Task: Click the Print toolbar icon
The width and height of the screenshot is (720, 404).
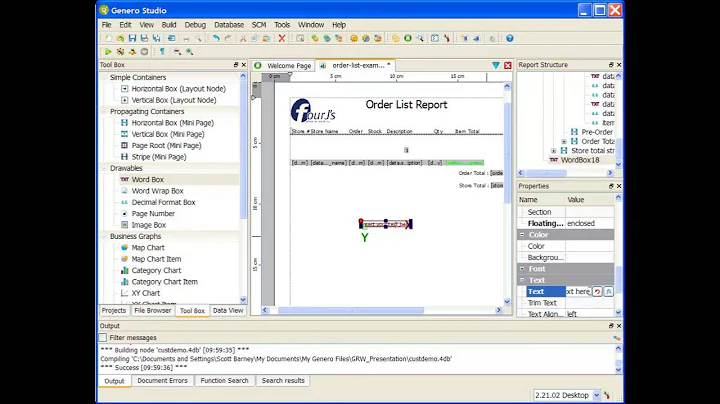Action: click(x=186, y=39)
